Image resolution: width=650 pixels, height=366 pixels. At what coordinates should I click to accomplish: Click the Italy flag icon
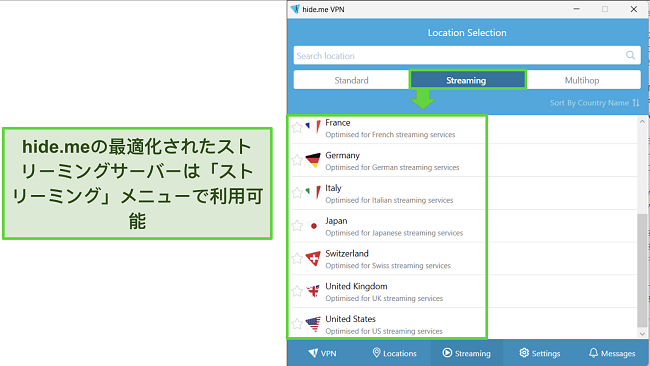click(313, 193)
